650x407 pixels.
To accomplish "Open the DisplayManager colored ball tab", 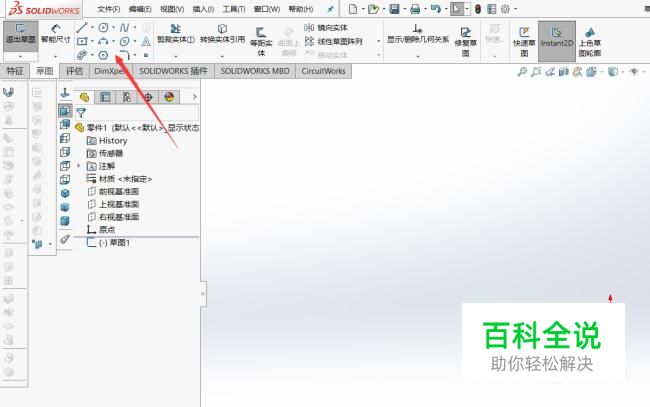I will tap(169, 97).
